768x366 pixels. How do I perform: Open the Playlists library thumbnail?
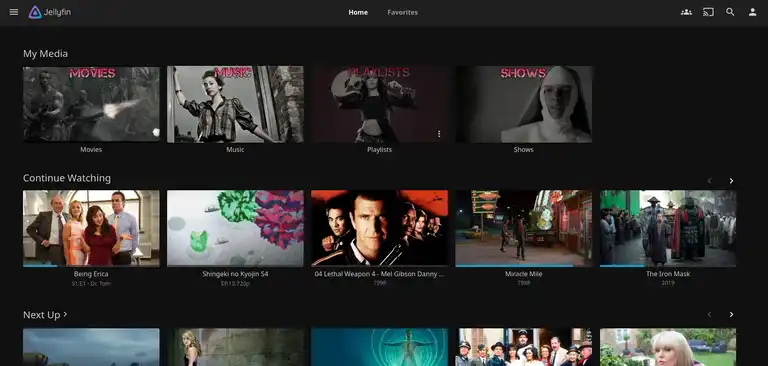(380, 104)
